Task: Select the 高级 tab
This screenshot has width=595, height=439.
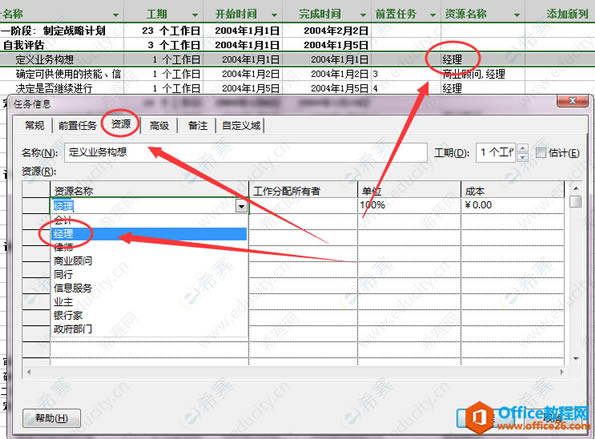Action: [x=159, y=125]
